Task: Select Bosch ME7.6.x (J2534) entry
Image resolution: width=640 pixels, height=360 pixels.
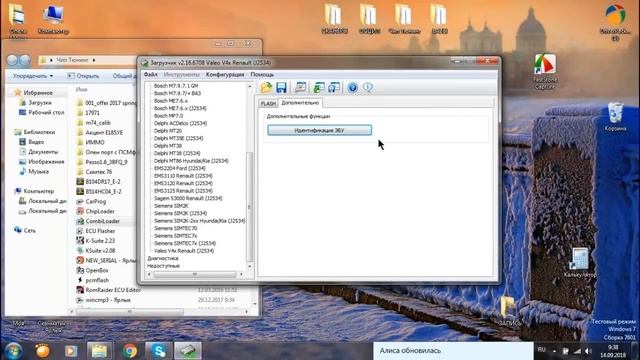Action: [180, 108]
